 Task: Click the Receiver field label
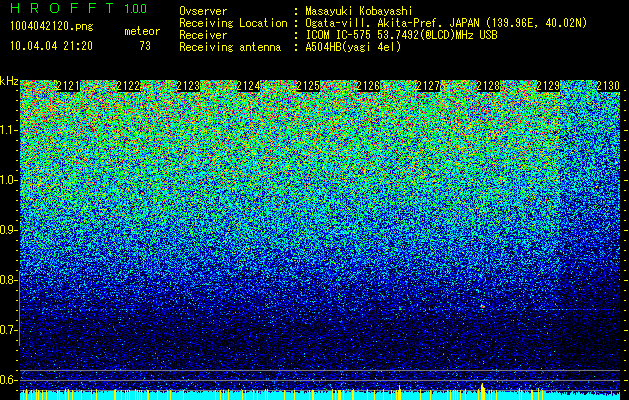203,35
